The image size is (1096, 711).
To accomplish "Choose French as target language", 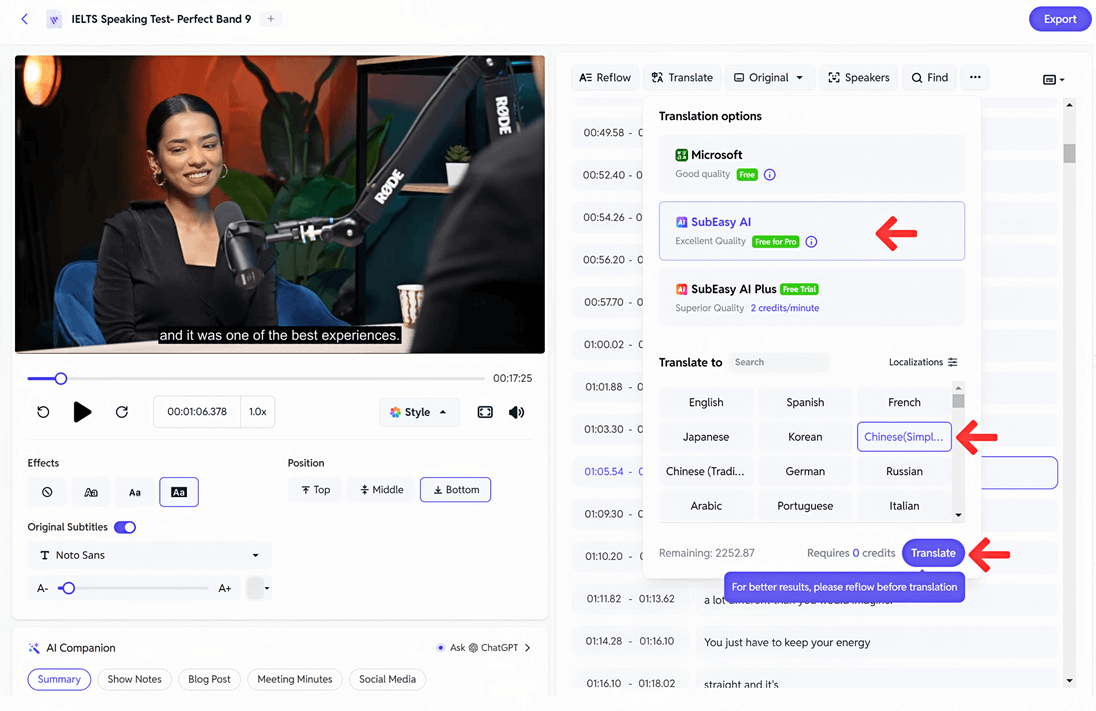I will (904, 403).
